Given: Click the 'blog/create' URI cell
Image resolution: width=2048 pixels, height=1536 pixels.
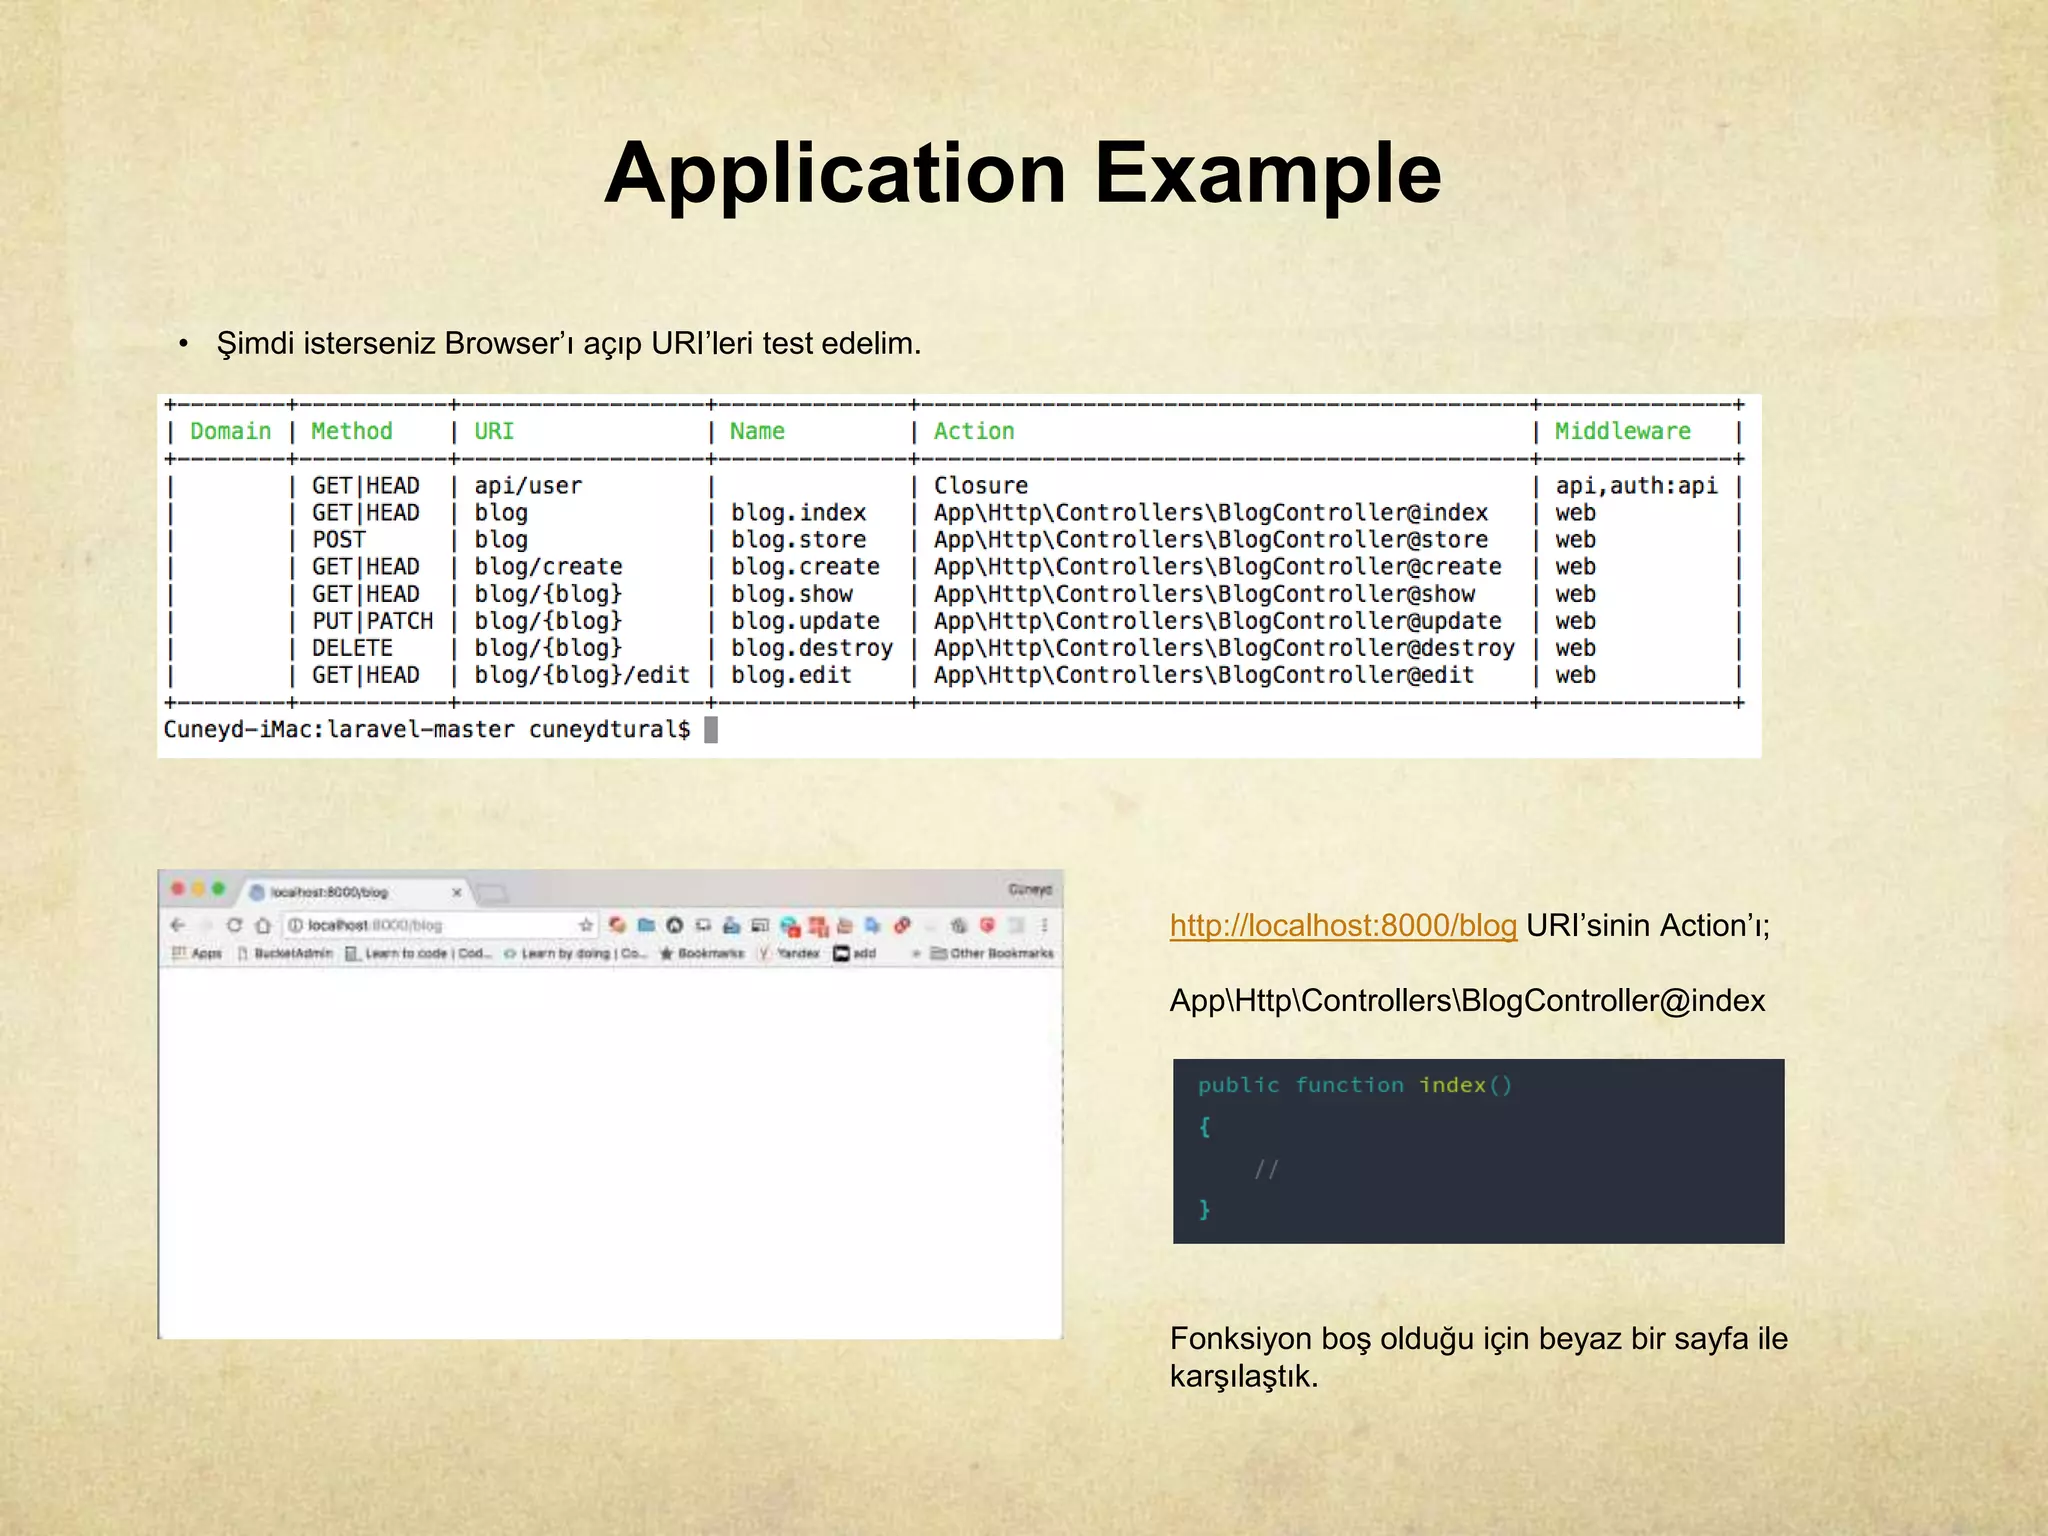Looking at the screenshot, I should (x=548, y=567).
